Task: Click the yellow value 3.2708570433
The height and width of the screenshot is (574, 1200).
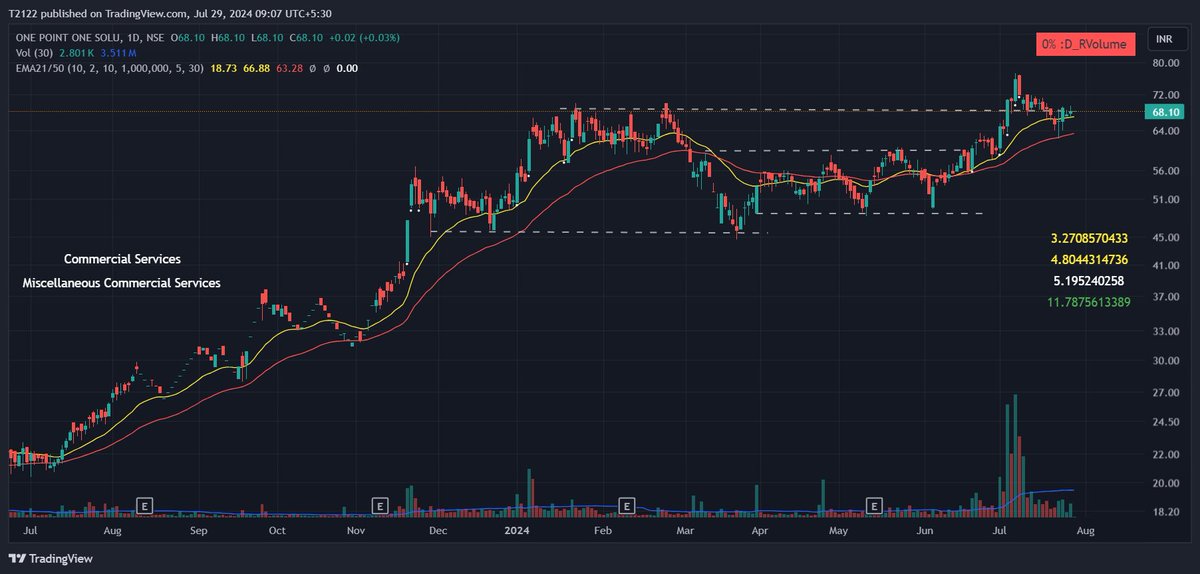Action: tap(1089, 239)
